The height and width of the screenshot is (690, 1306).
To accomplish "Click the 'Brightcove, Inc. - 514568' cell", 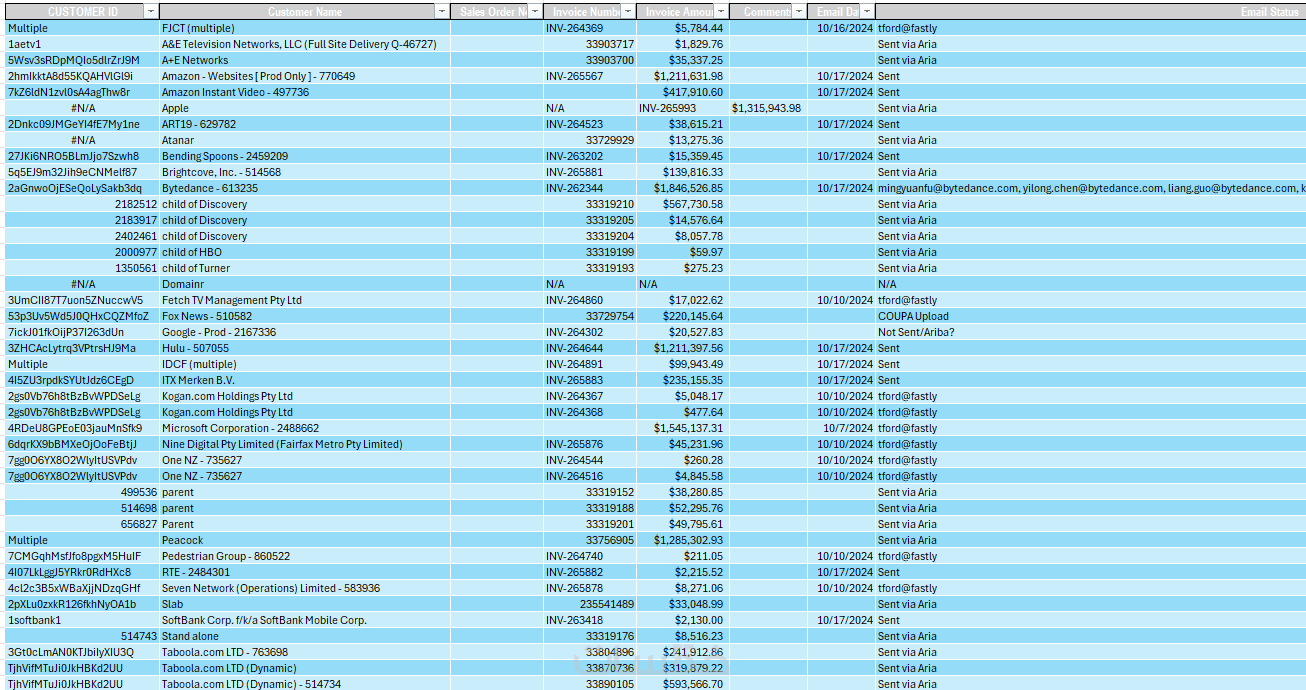I will [305, 172].
